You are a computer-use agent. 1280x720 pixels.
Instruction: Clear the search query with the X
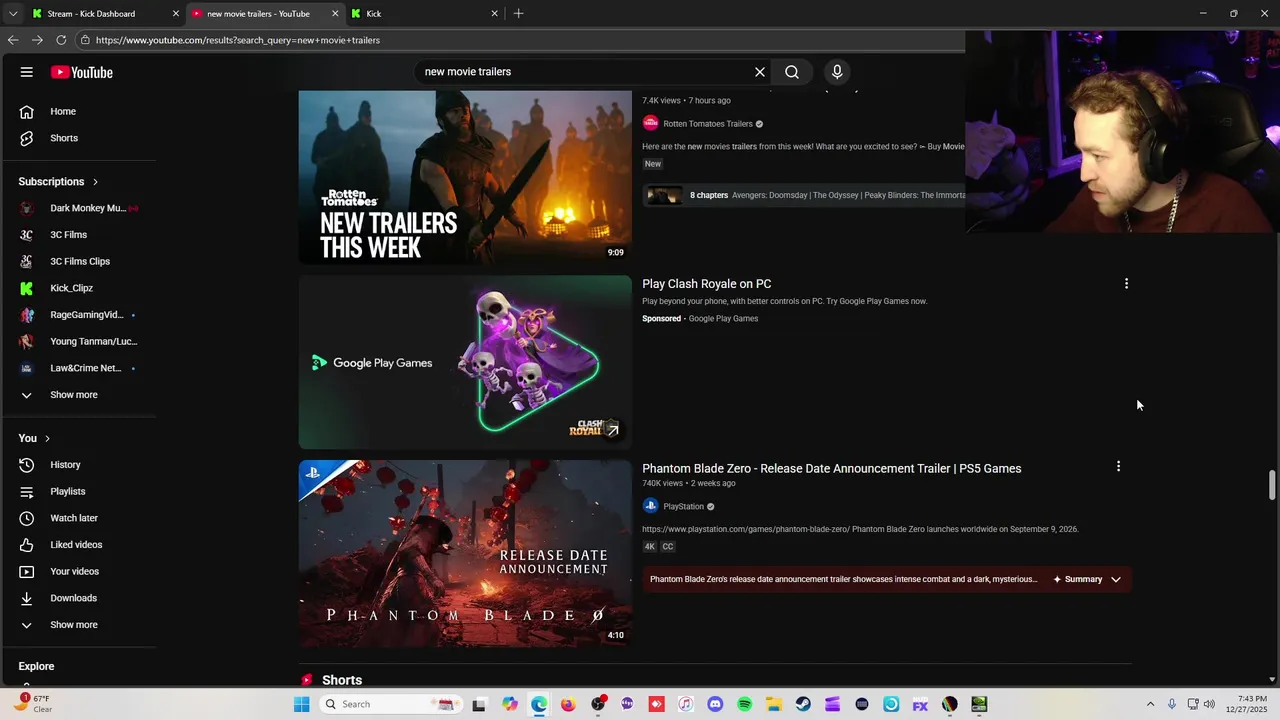760,72
